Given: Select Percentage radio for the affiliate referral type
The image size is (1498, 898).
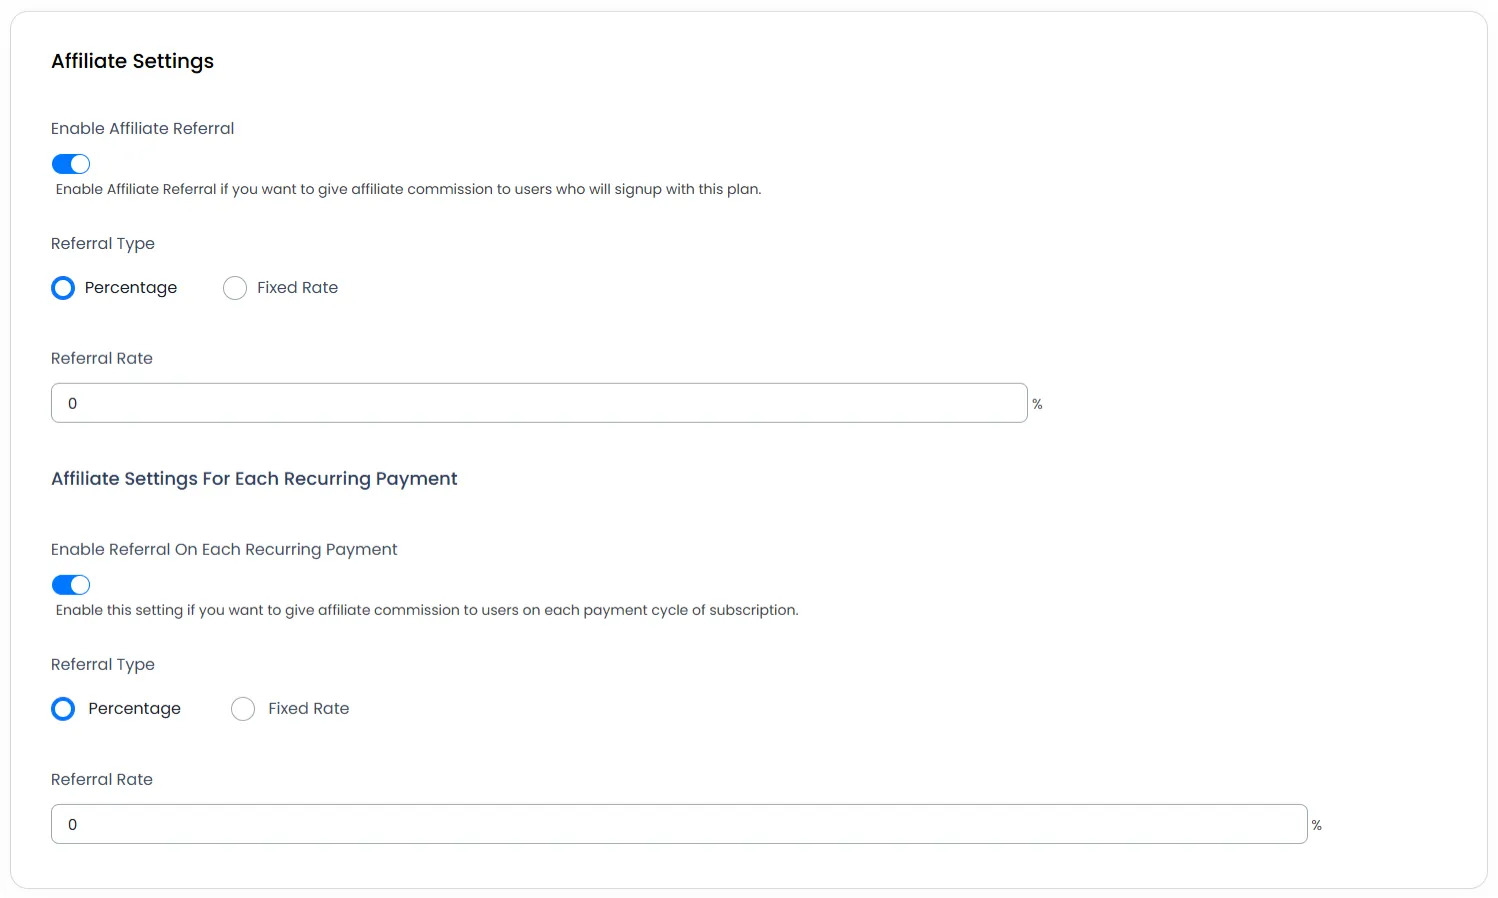Looking at the screenshot, I should coord(63,288).
